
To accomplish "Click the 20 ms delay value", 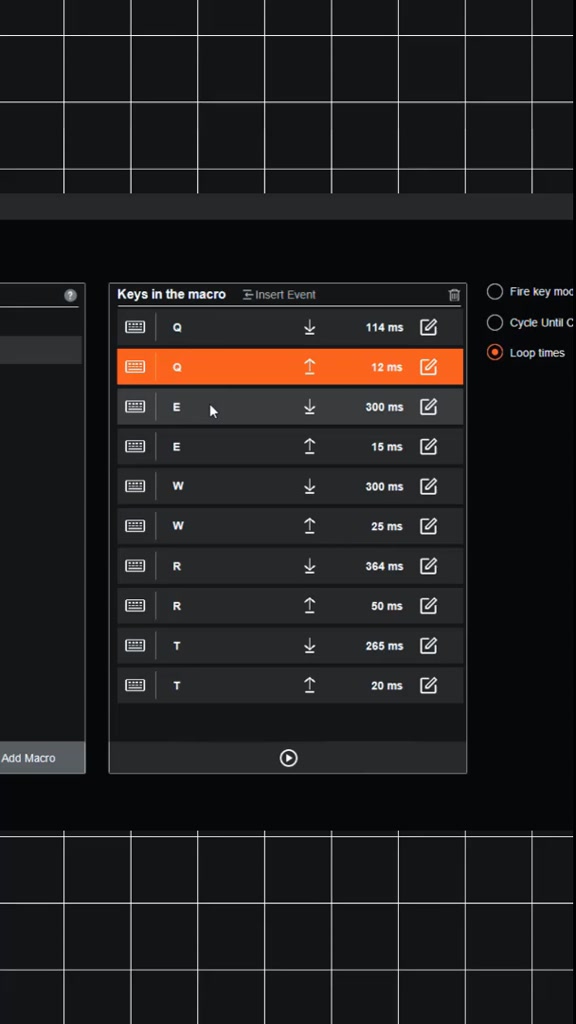I will click(x=387, y=685).
